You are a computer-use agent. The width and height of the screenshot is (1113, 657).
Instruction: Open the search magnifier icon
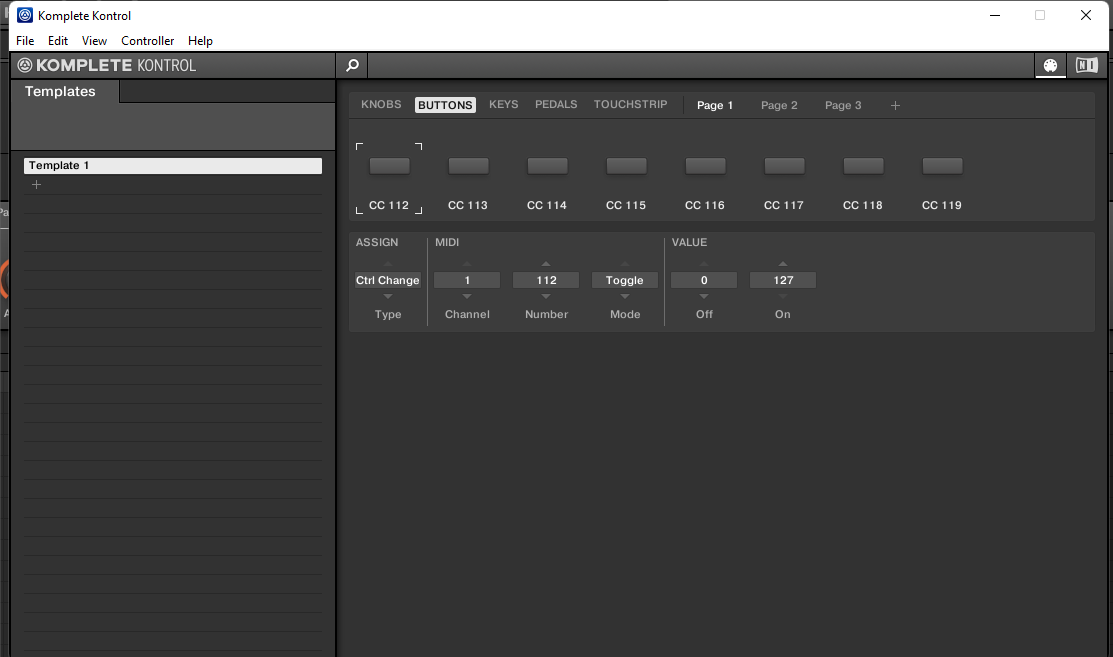click(352, 65)
